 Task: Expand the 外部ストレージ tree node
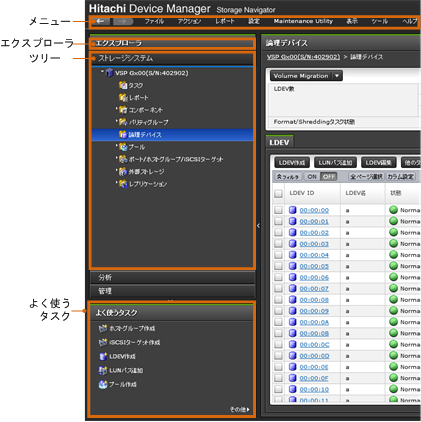(x=117, y=170)
